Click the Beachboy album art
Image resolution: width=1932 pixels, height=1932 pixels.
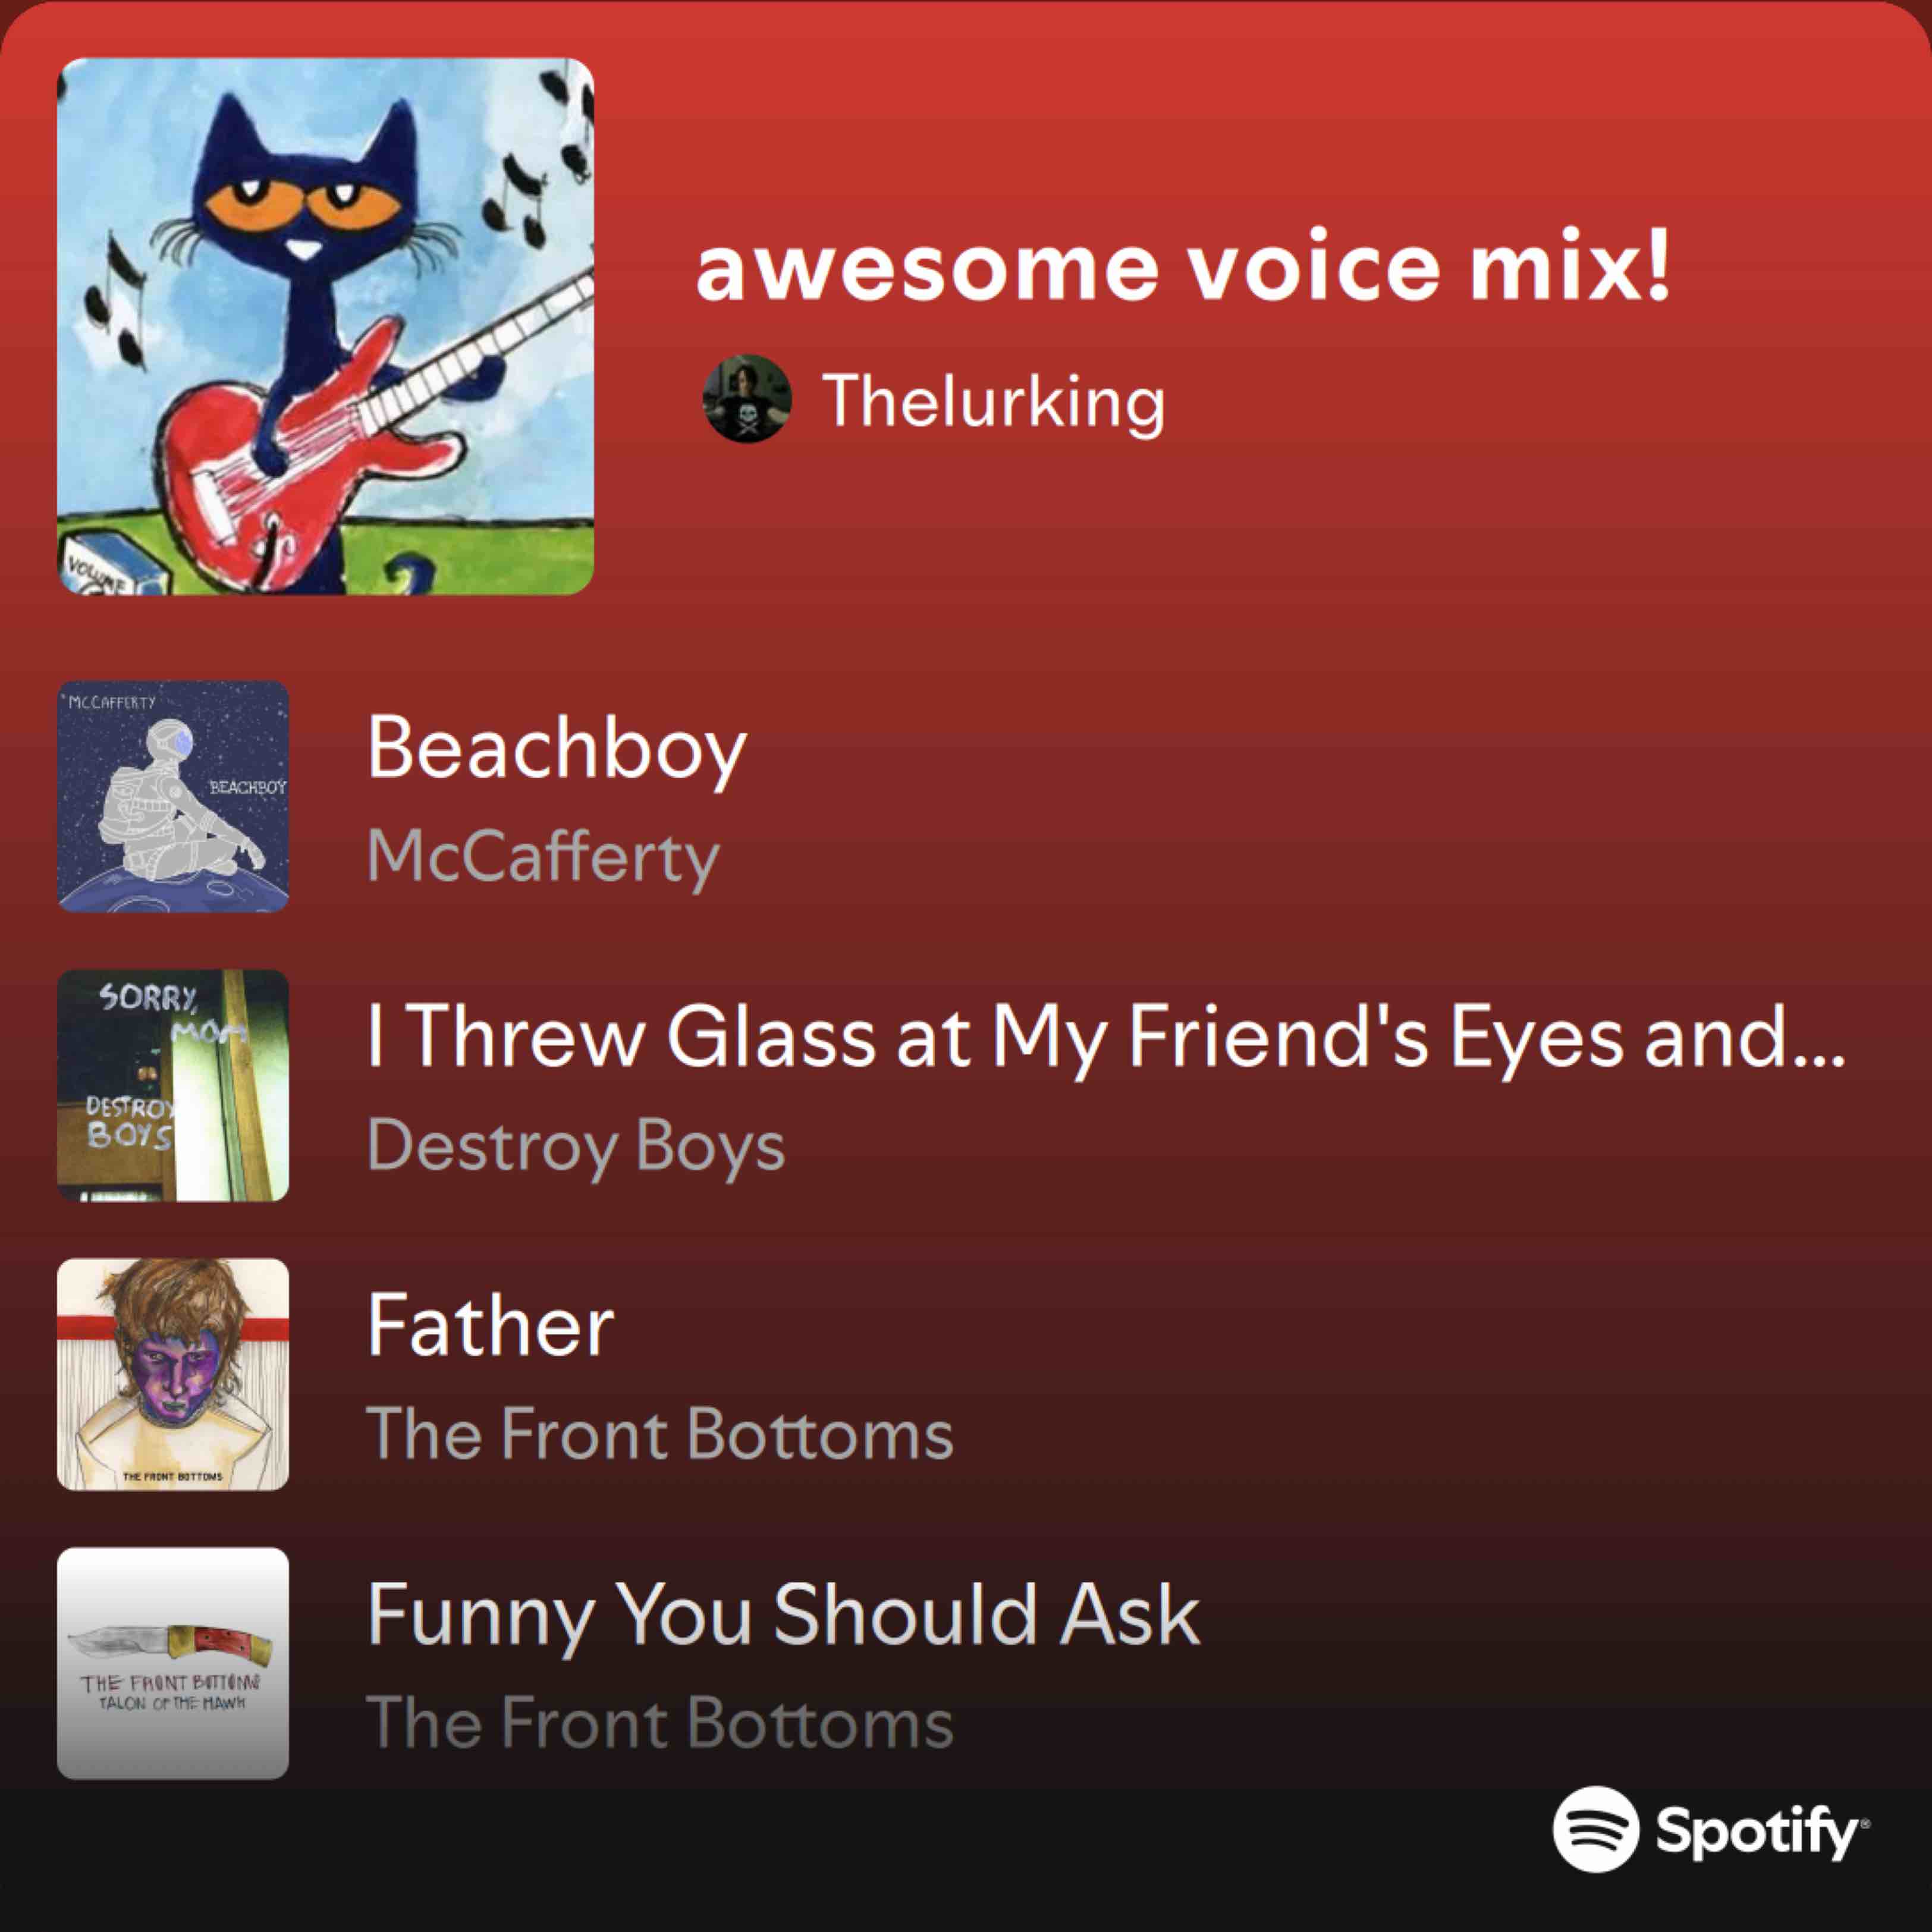(x=173, y=796)
